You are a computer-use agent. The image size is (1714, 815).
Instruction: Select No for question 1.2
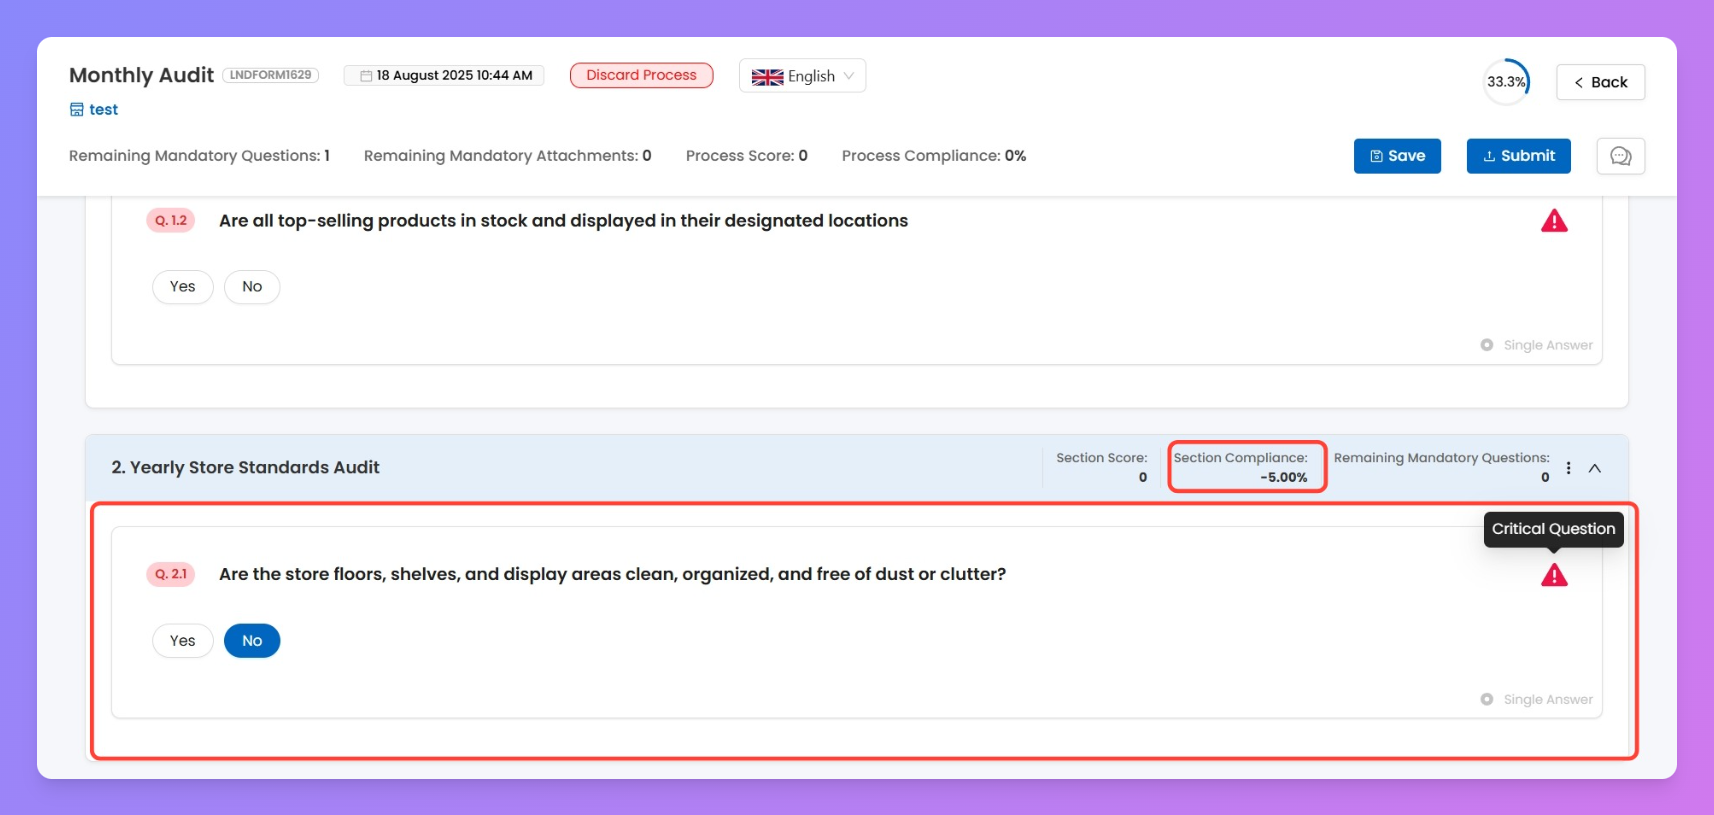tap(252, 287)
